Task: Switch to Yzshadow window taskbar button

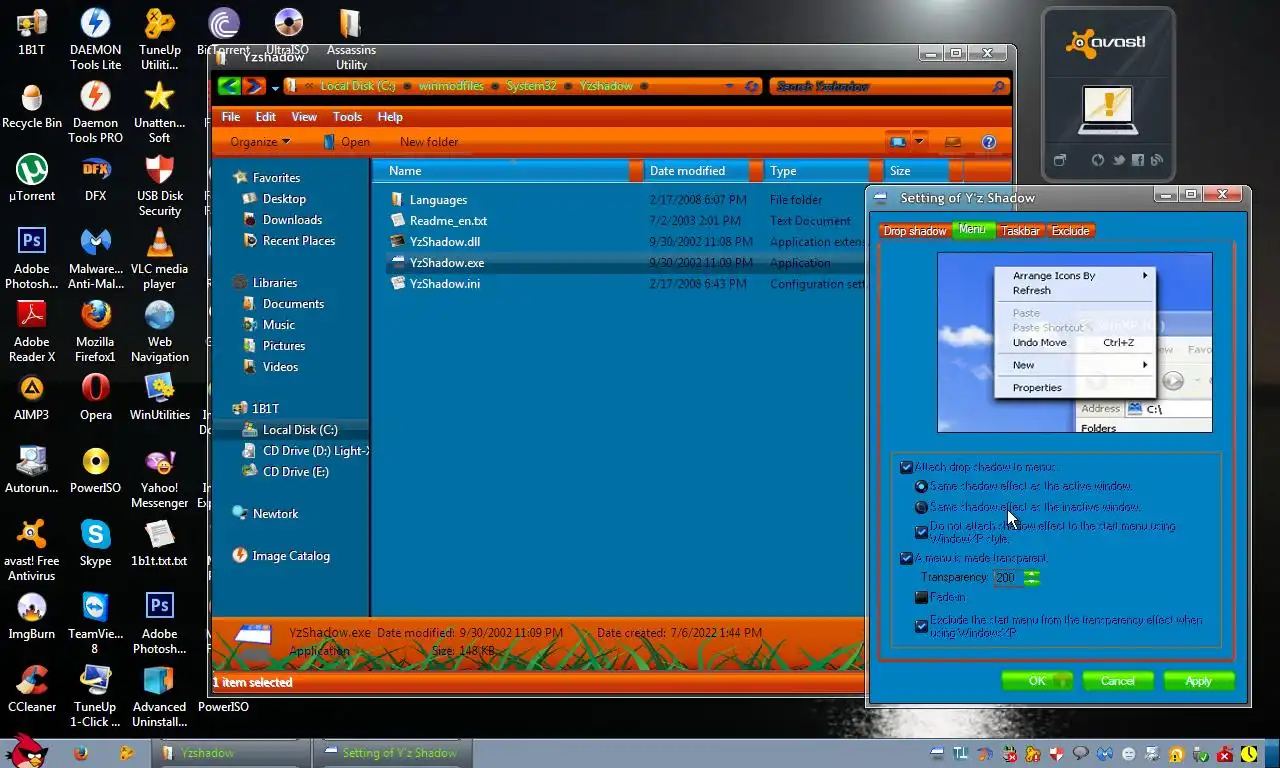Action: pyautogui.click(x=231, y=753)
